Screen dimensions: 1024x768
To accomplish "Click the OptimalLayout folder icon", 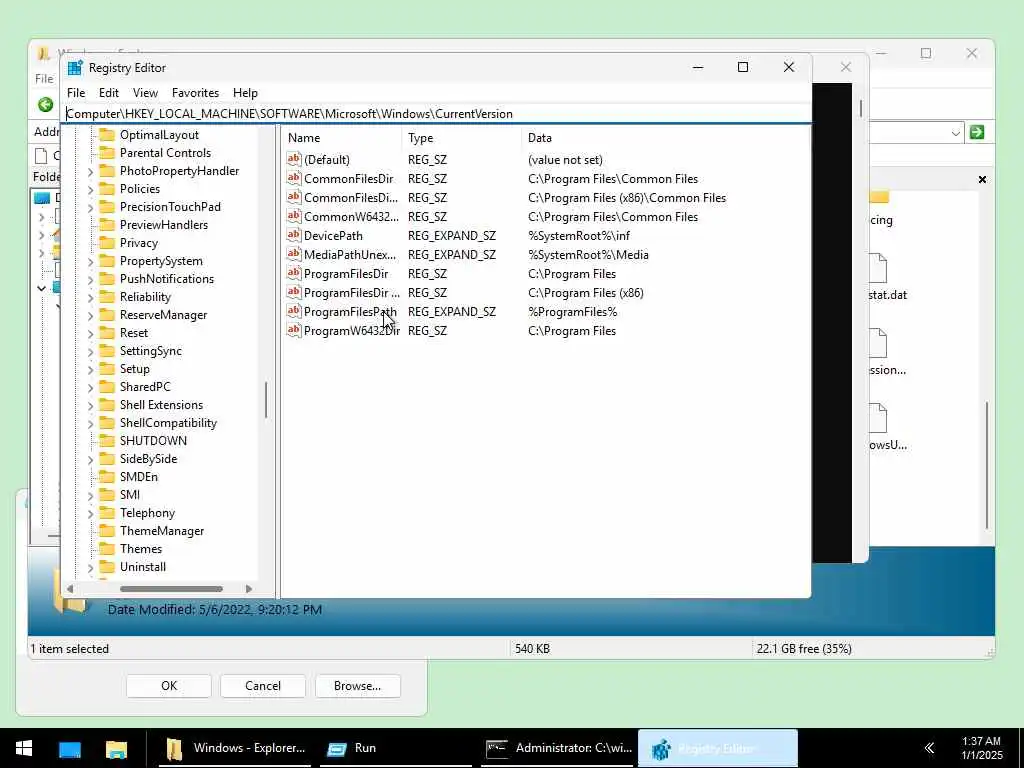I will 107,135.
